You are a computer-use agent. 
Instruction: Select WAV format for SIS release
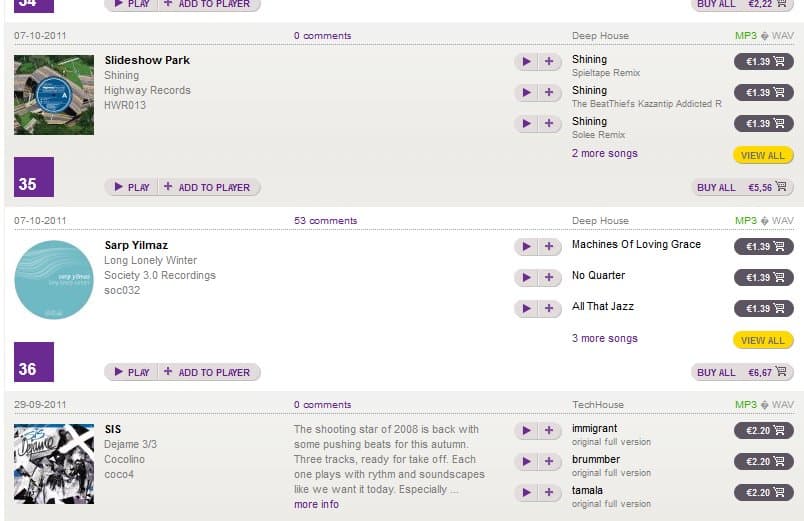pos(782,405)
